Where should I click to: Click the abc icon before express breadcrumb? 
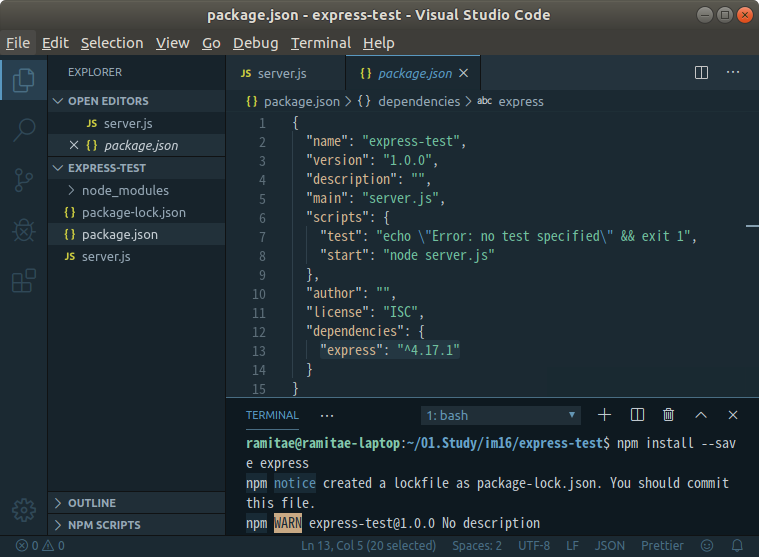point(485,101)
